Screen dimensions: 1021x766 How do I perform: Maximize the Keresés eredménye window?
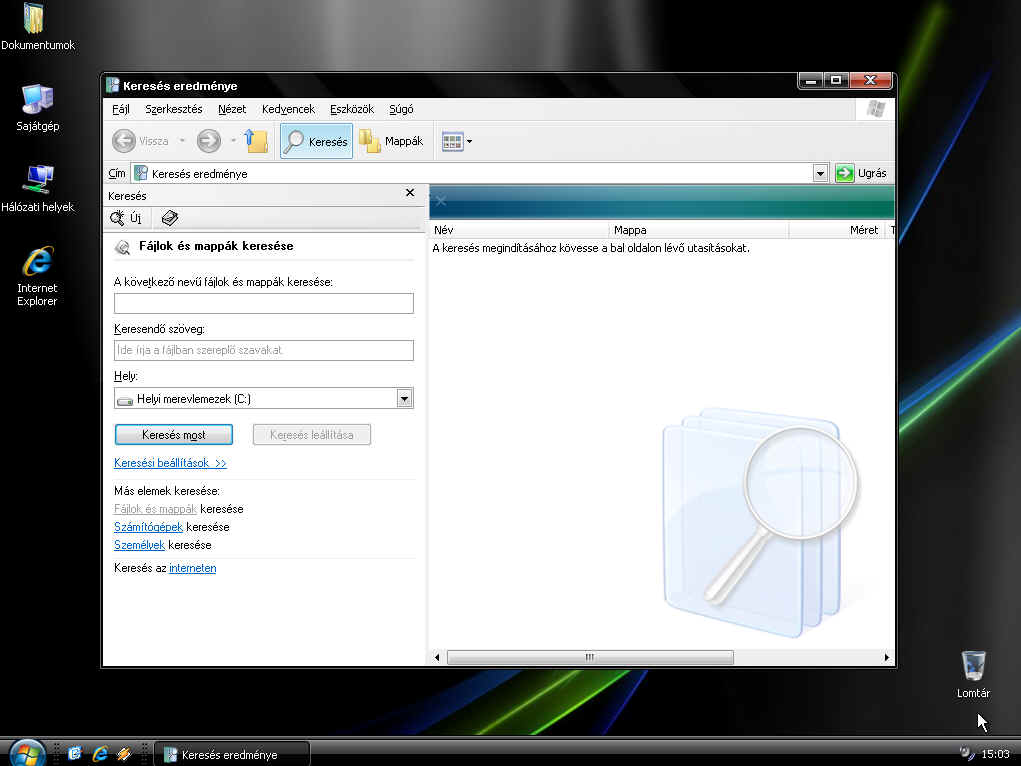click(x=836, y=81)
